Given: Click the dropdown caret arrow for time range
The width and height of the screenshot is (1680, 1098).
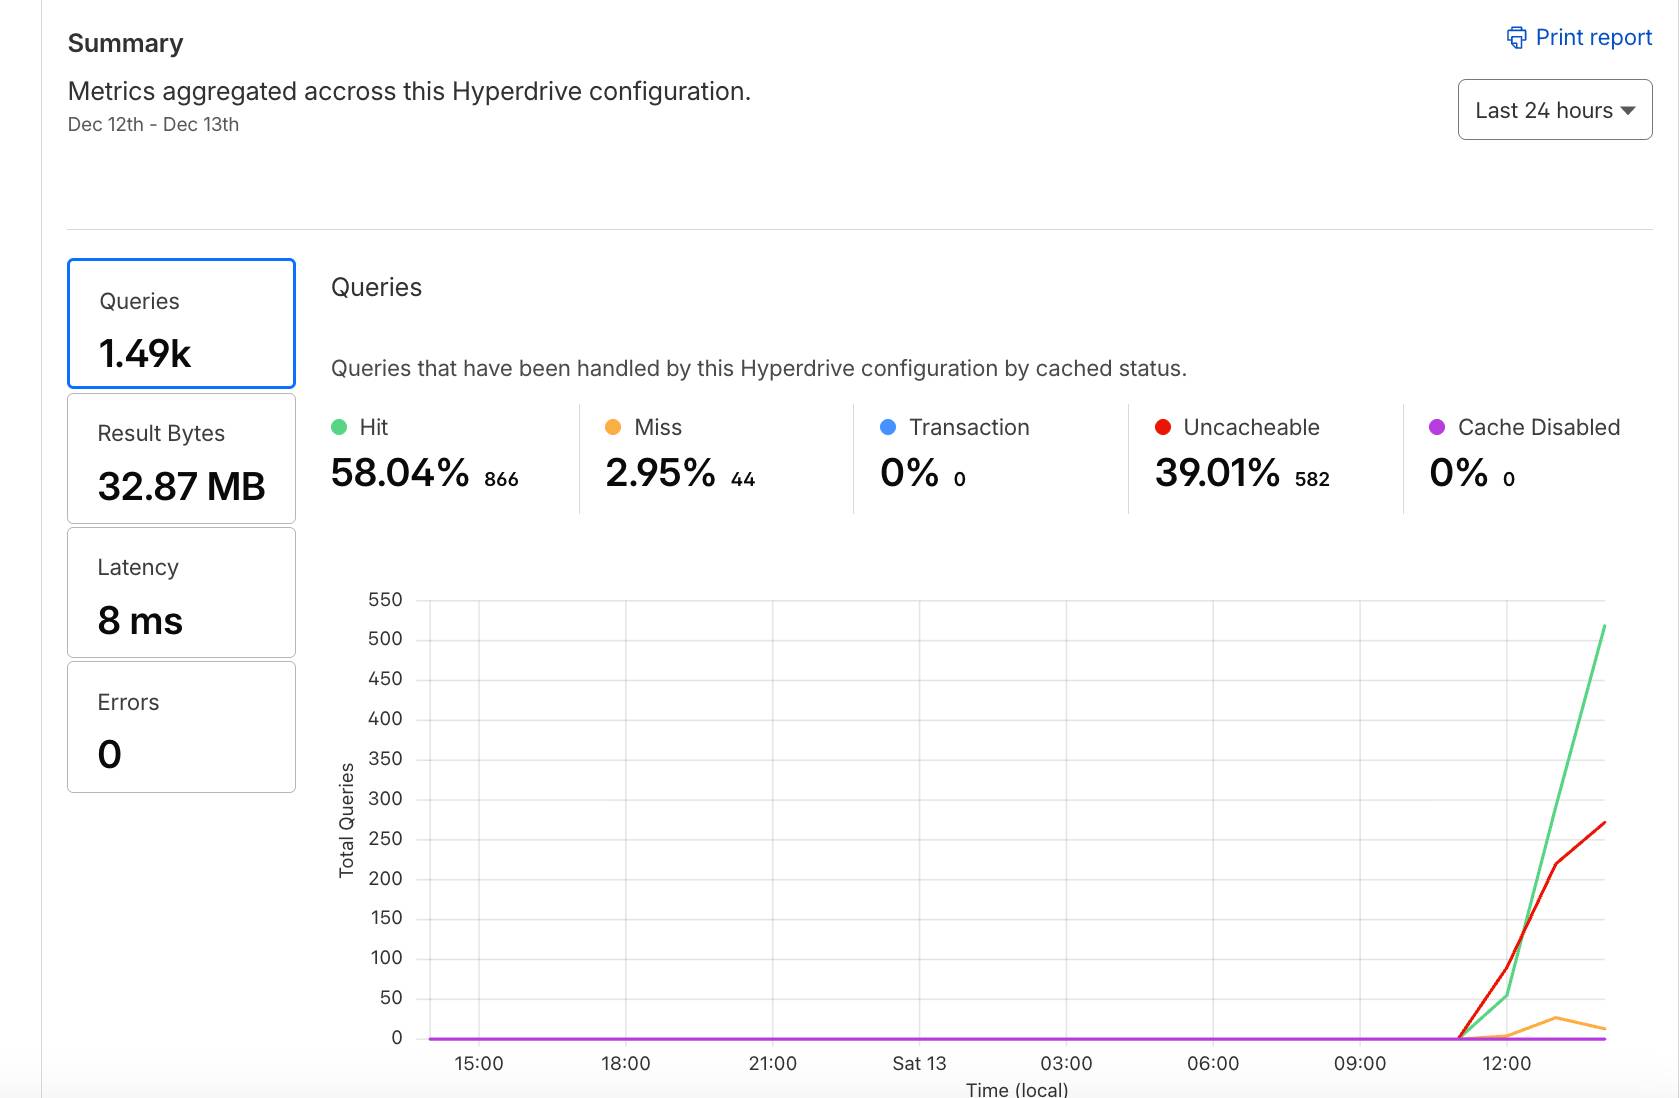Looking at the screenshot, I should click(x=1628, y=110).
